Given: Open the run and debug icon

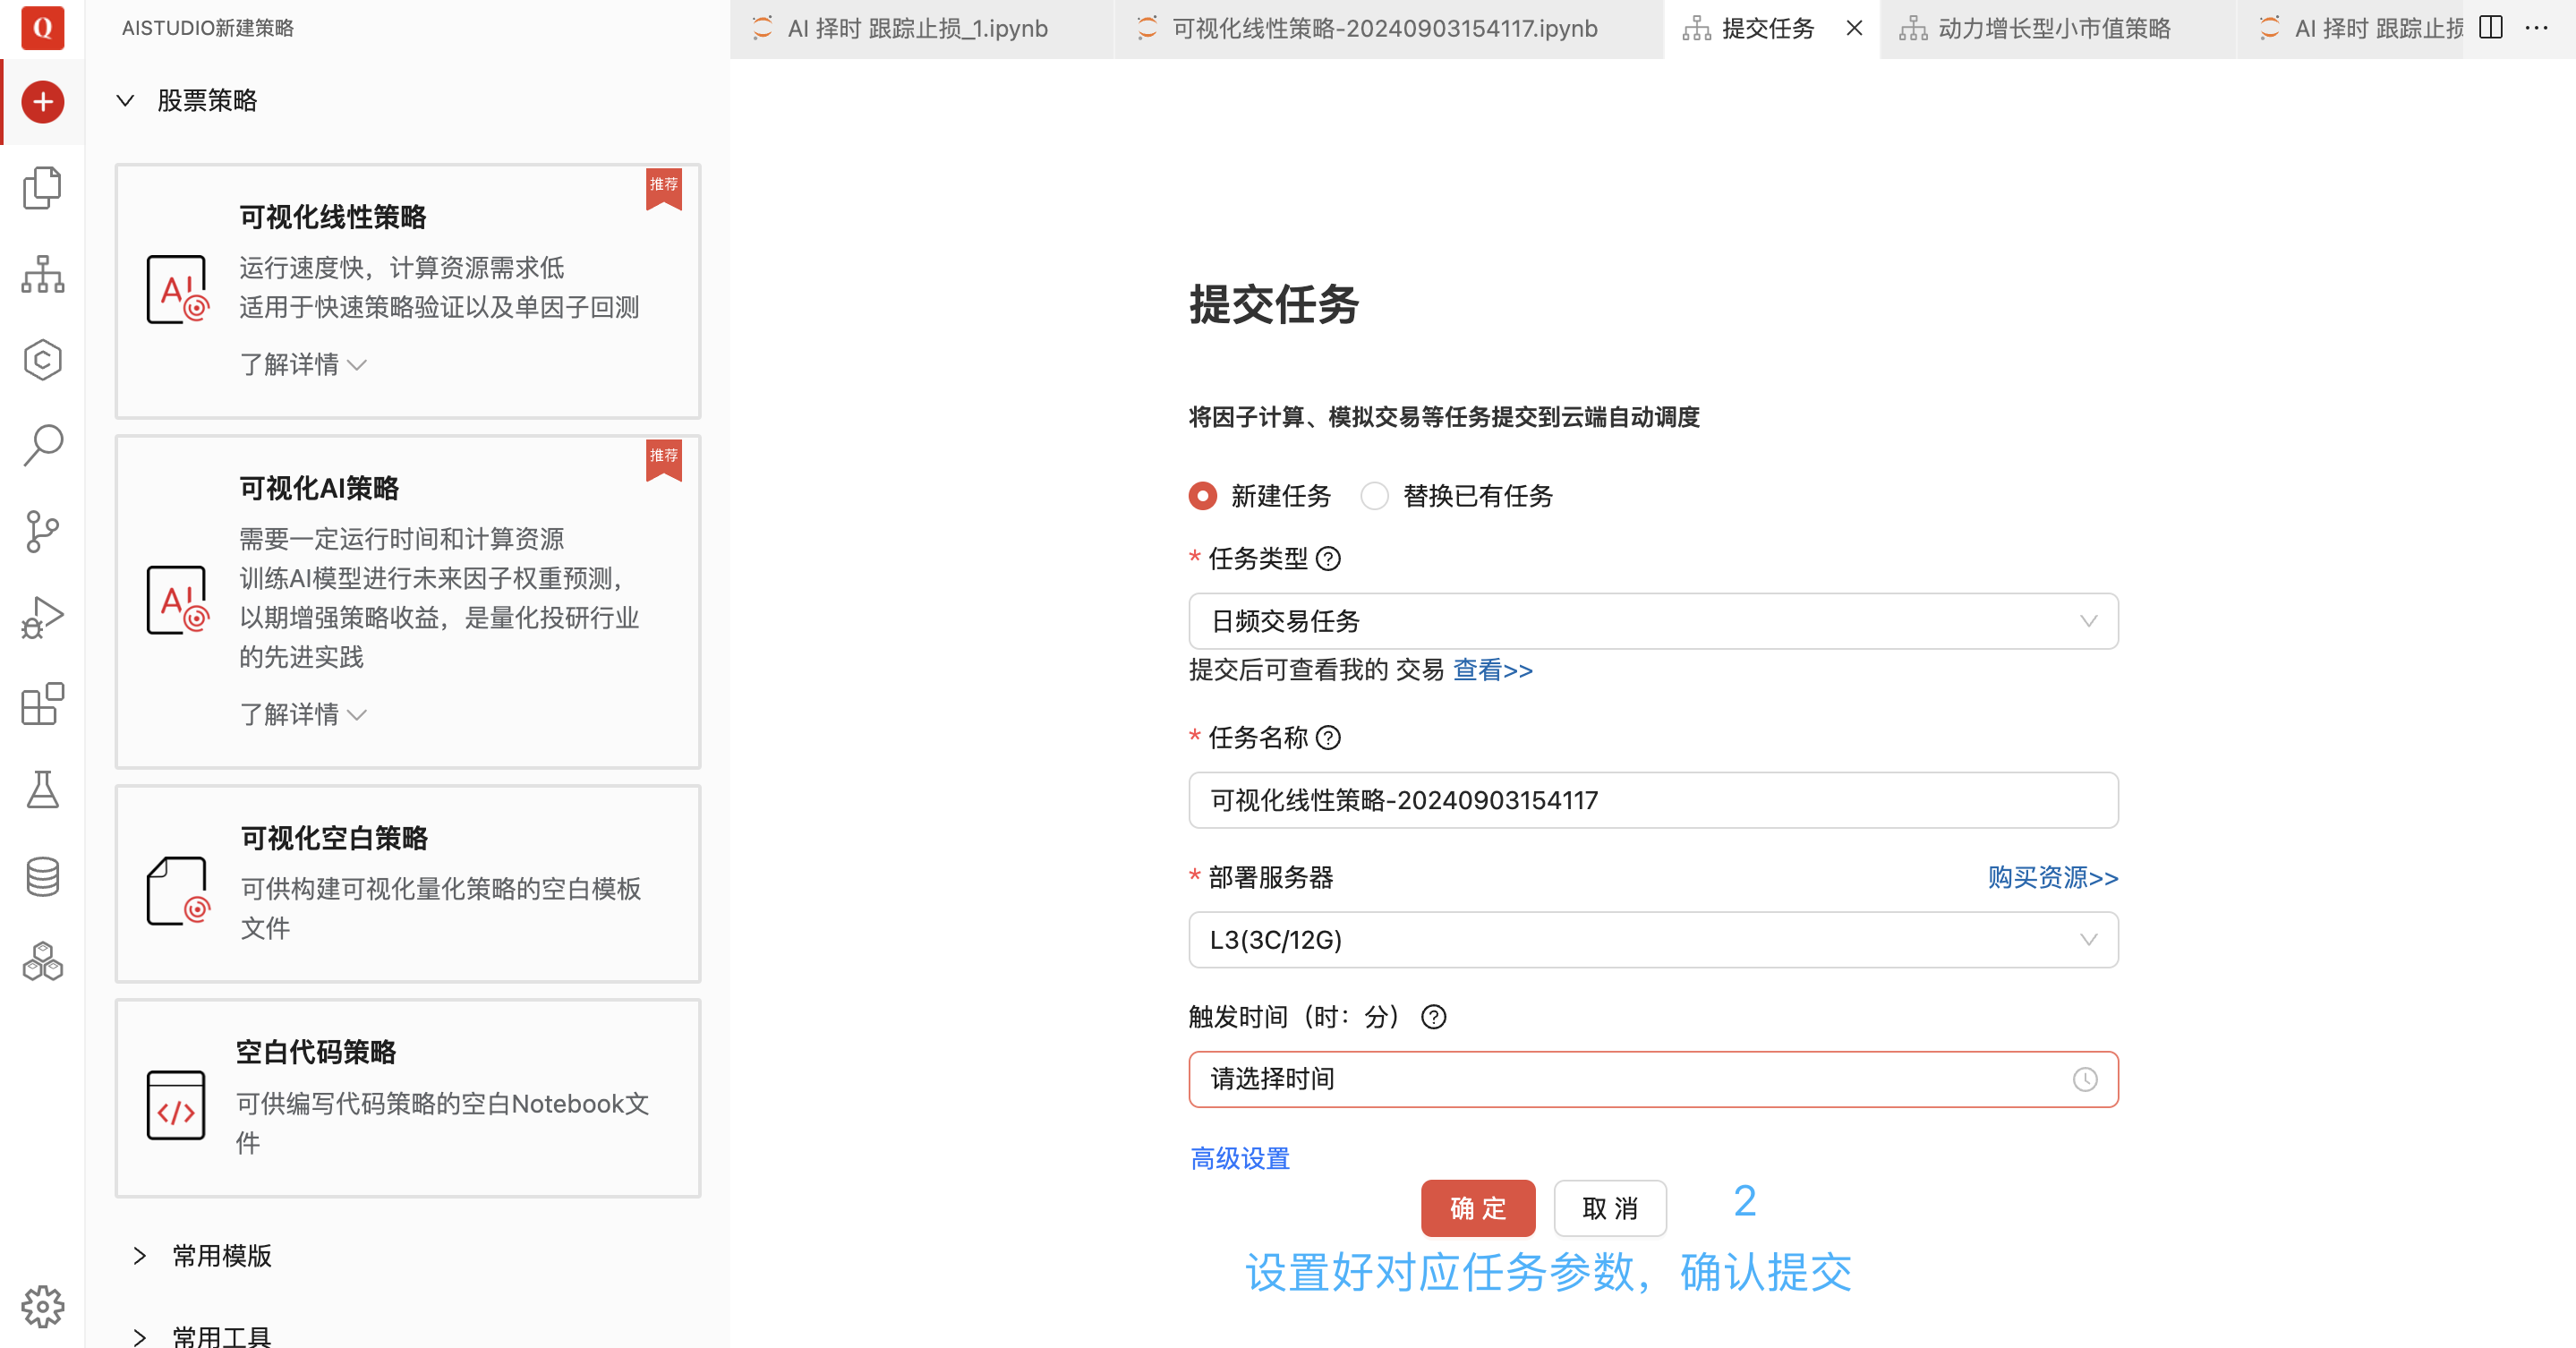Looking at the screenshot, I should (x=42, y=617).
